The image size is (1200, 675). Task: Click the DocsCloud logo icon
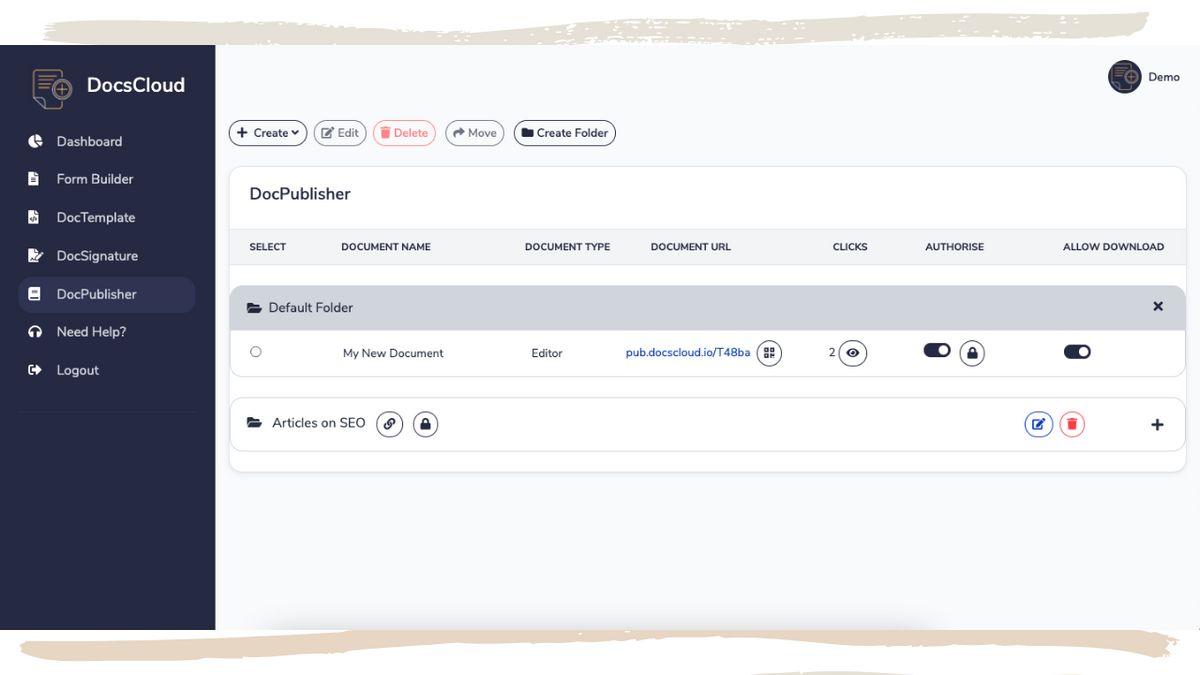click(x=52, y=87)
